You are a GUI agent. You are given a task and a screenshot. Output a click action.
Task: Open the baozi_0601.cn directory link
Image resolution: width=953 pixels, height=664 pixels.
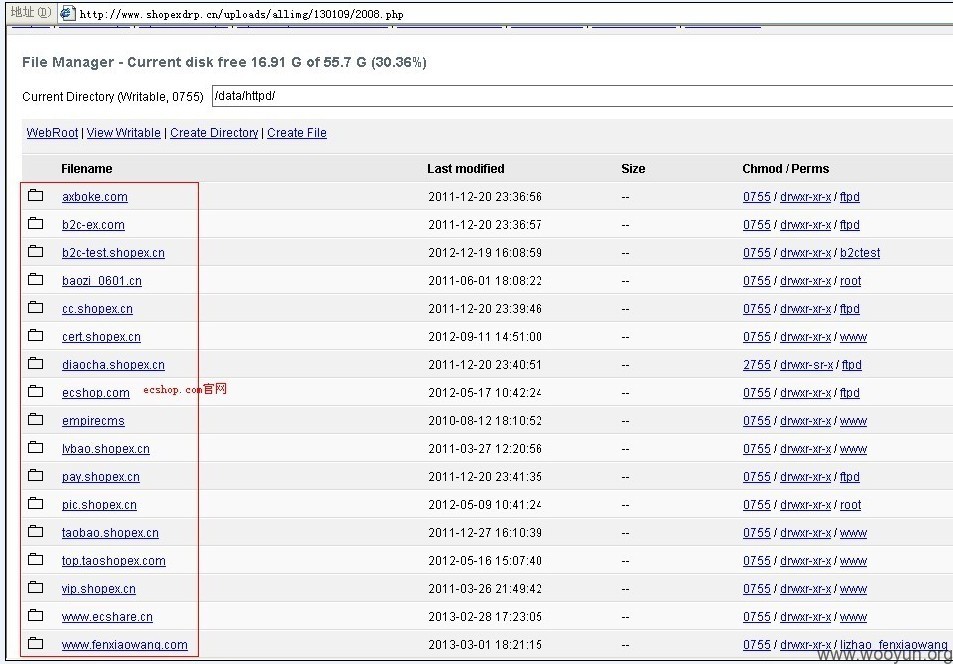click(101, 281)
